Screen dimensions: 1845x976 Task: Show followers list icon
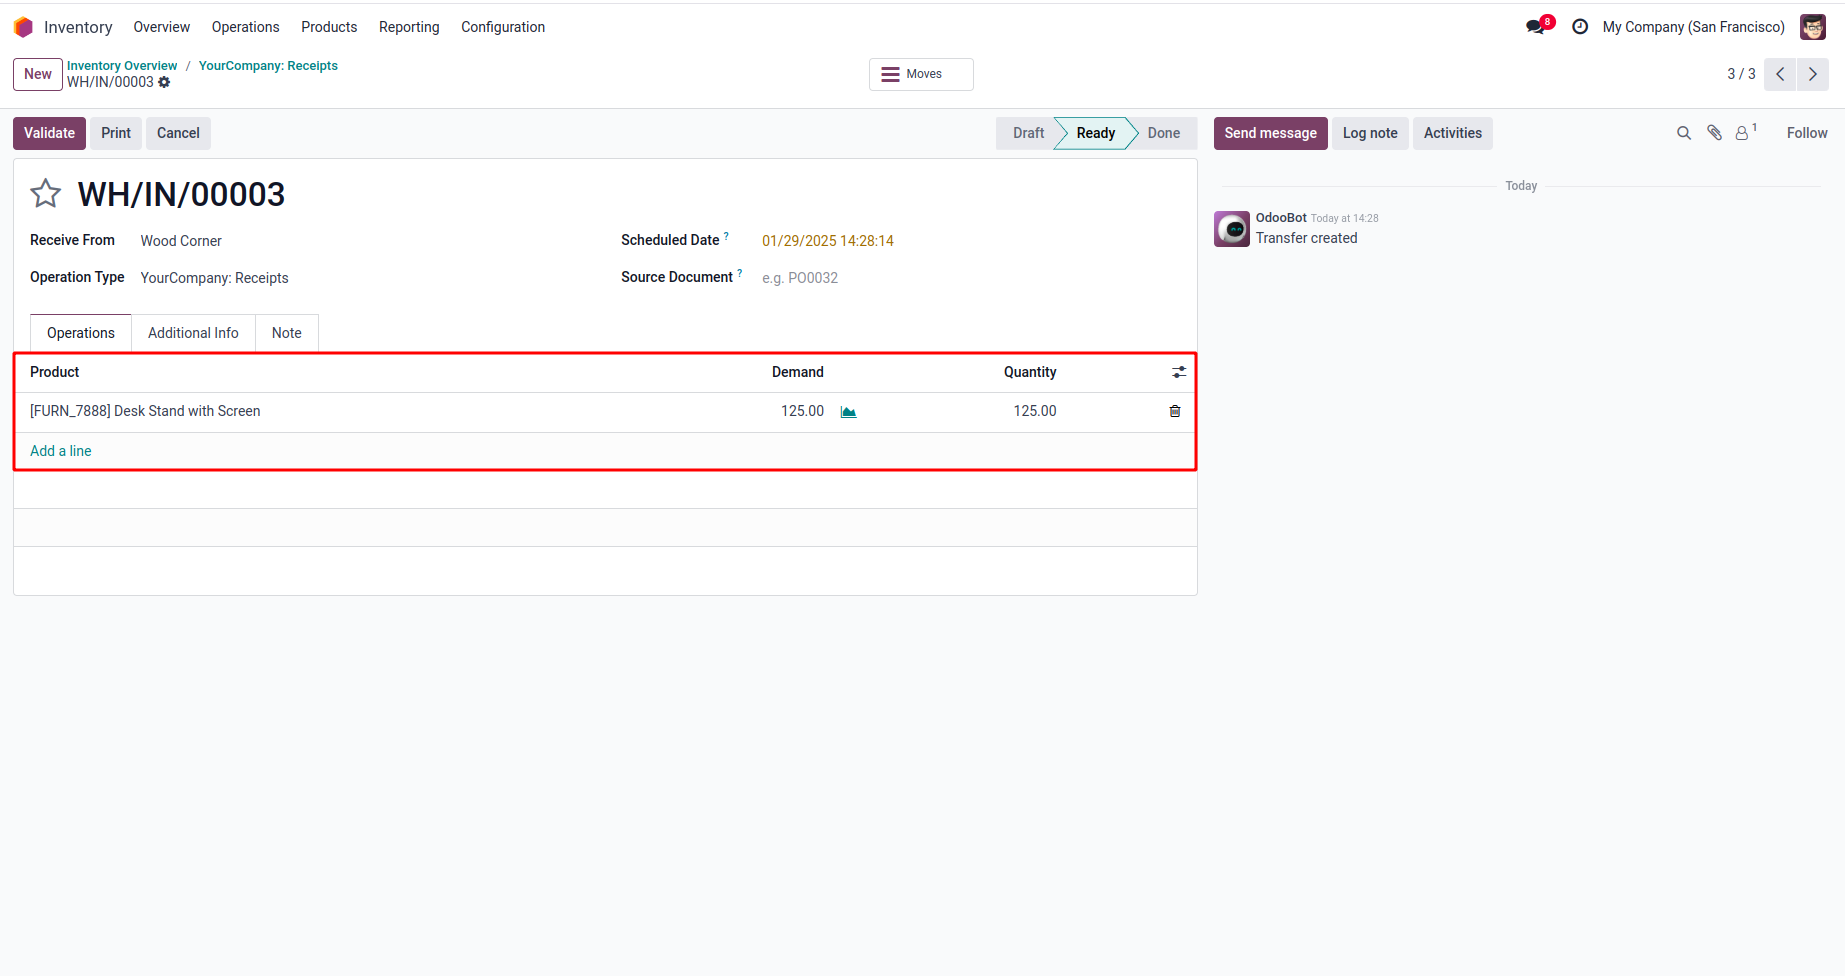pos(1743,133)
